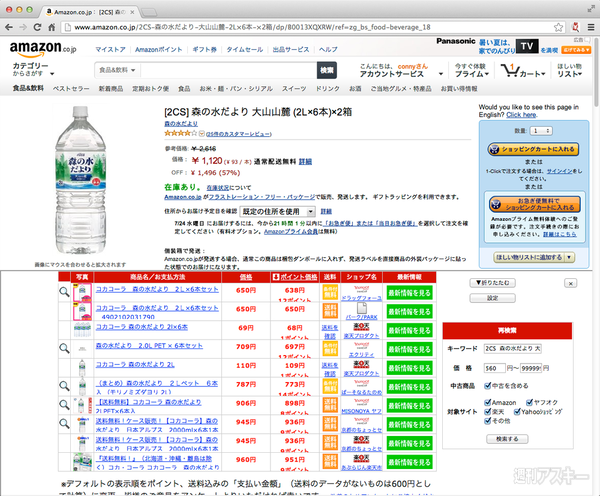
Task: Toggle the 楽天 target site checkbox
Action: point(488,412)
